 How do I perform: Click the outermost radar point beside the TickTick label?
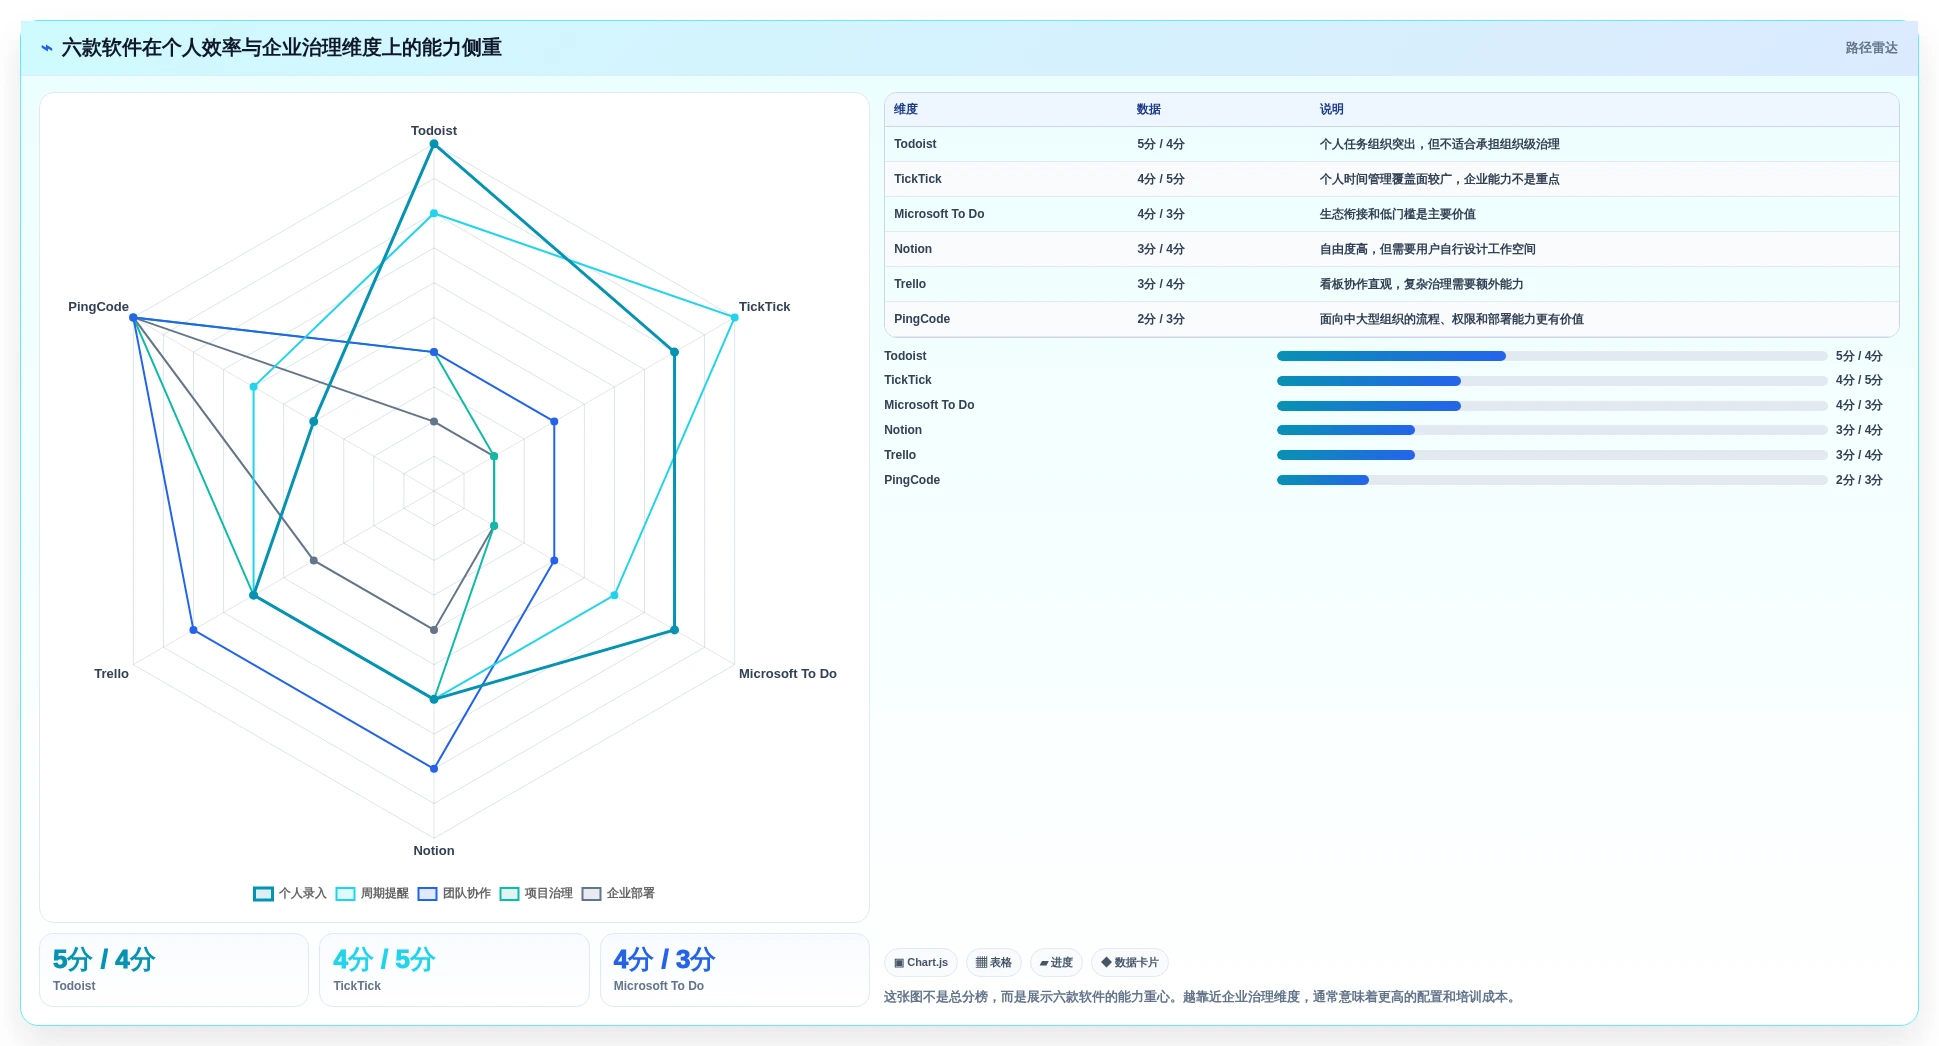click(735, 318)
